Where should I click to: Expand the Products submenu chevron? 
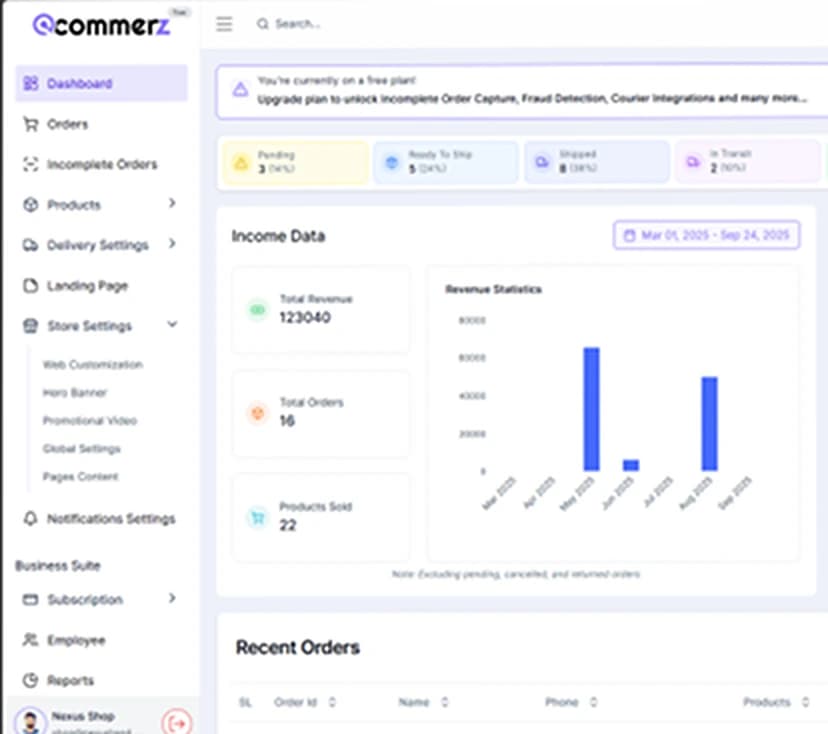pyautogui.click(x=172, y=203)
